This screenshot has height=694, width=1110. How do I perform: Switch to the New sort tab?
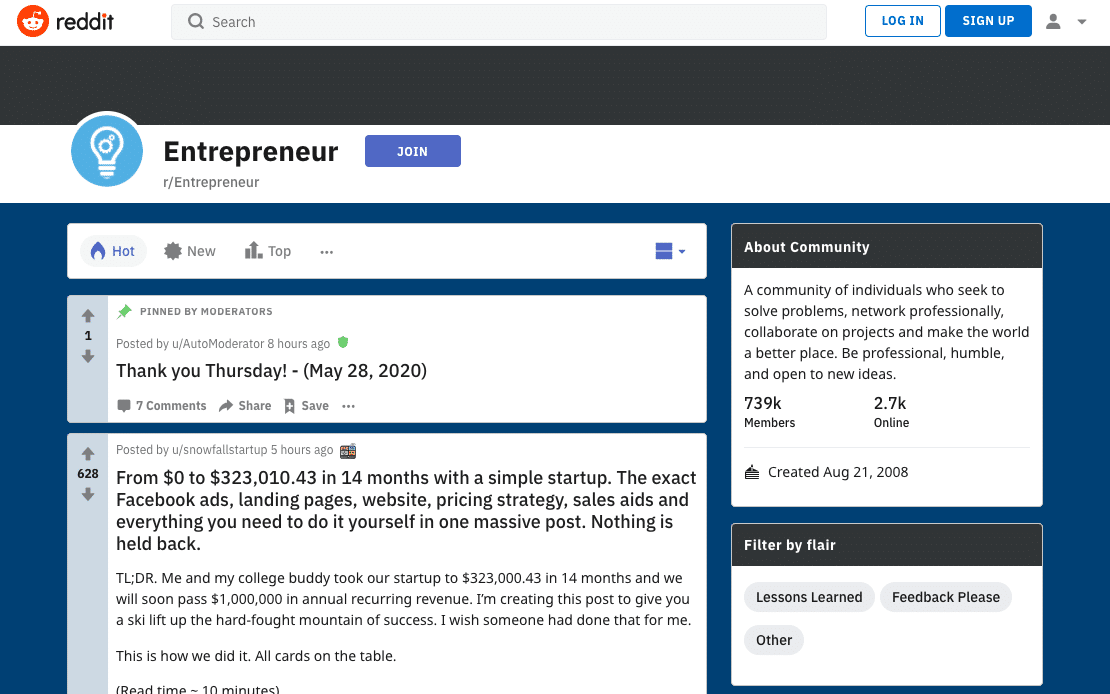189,251
